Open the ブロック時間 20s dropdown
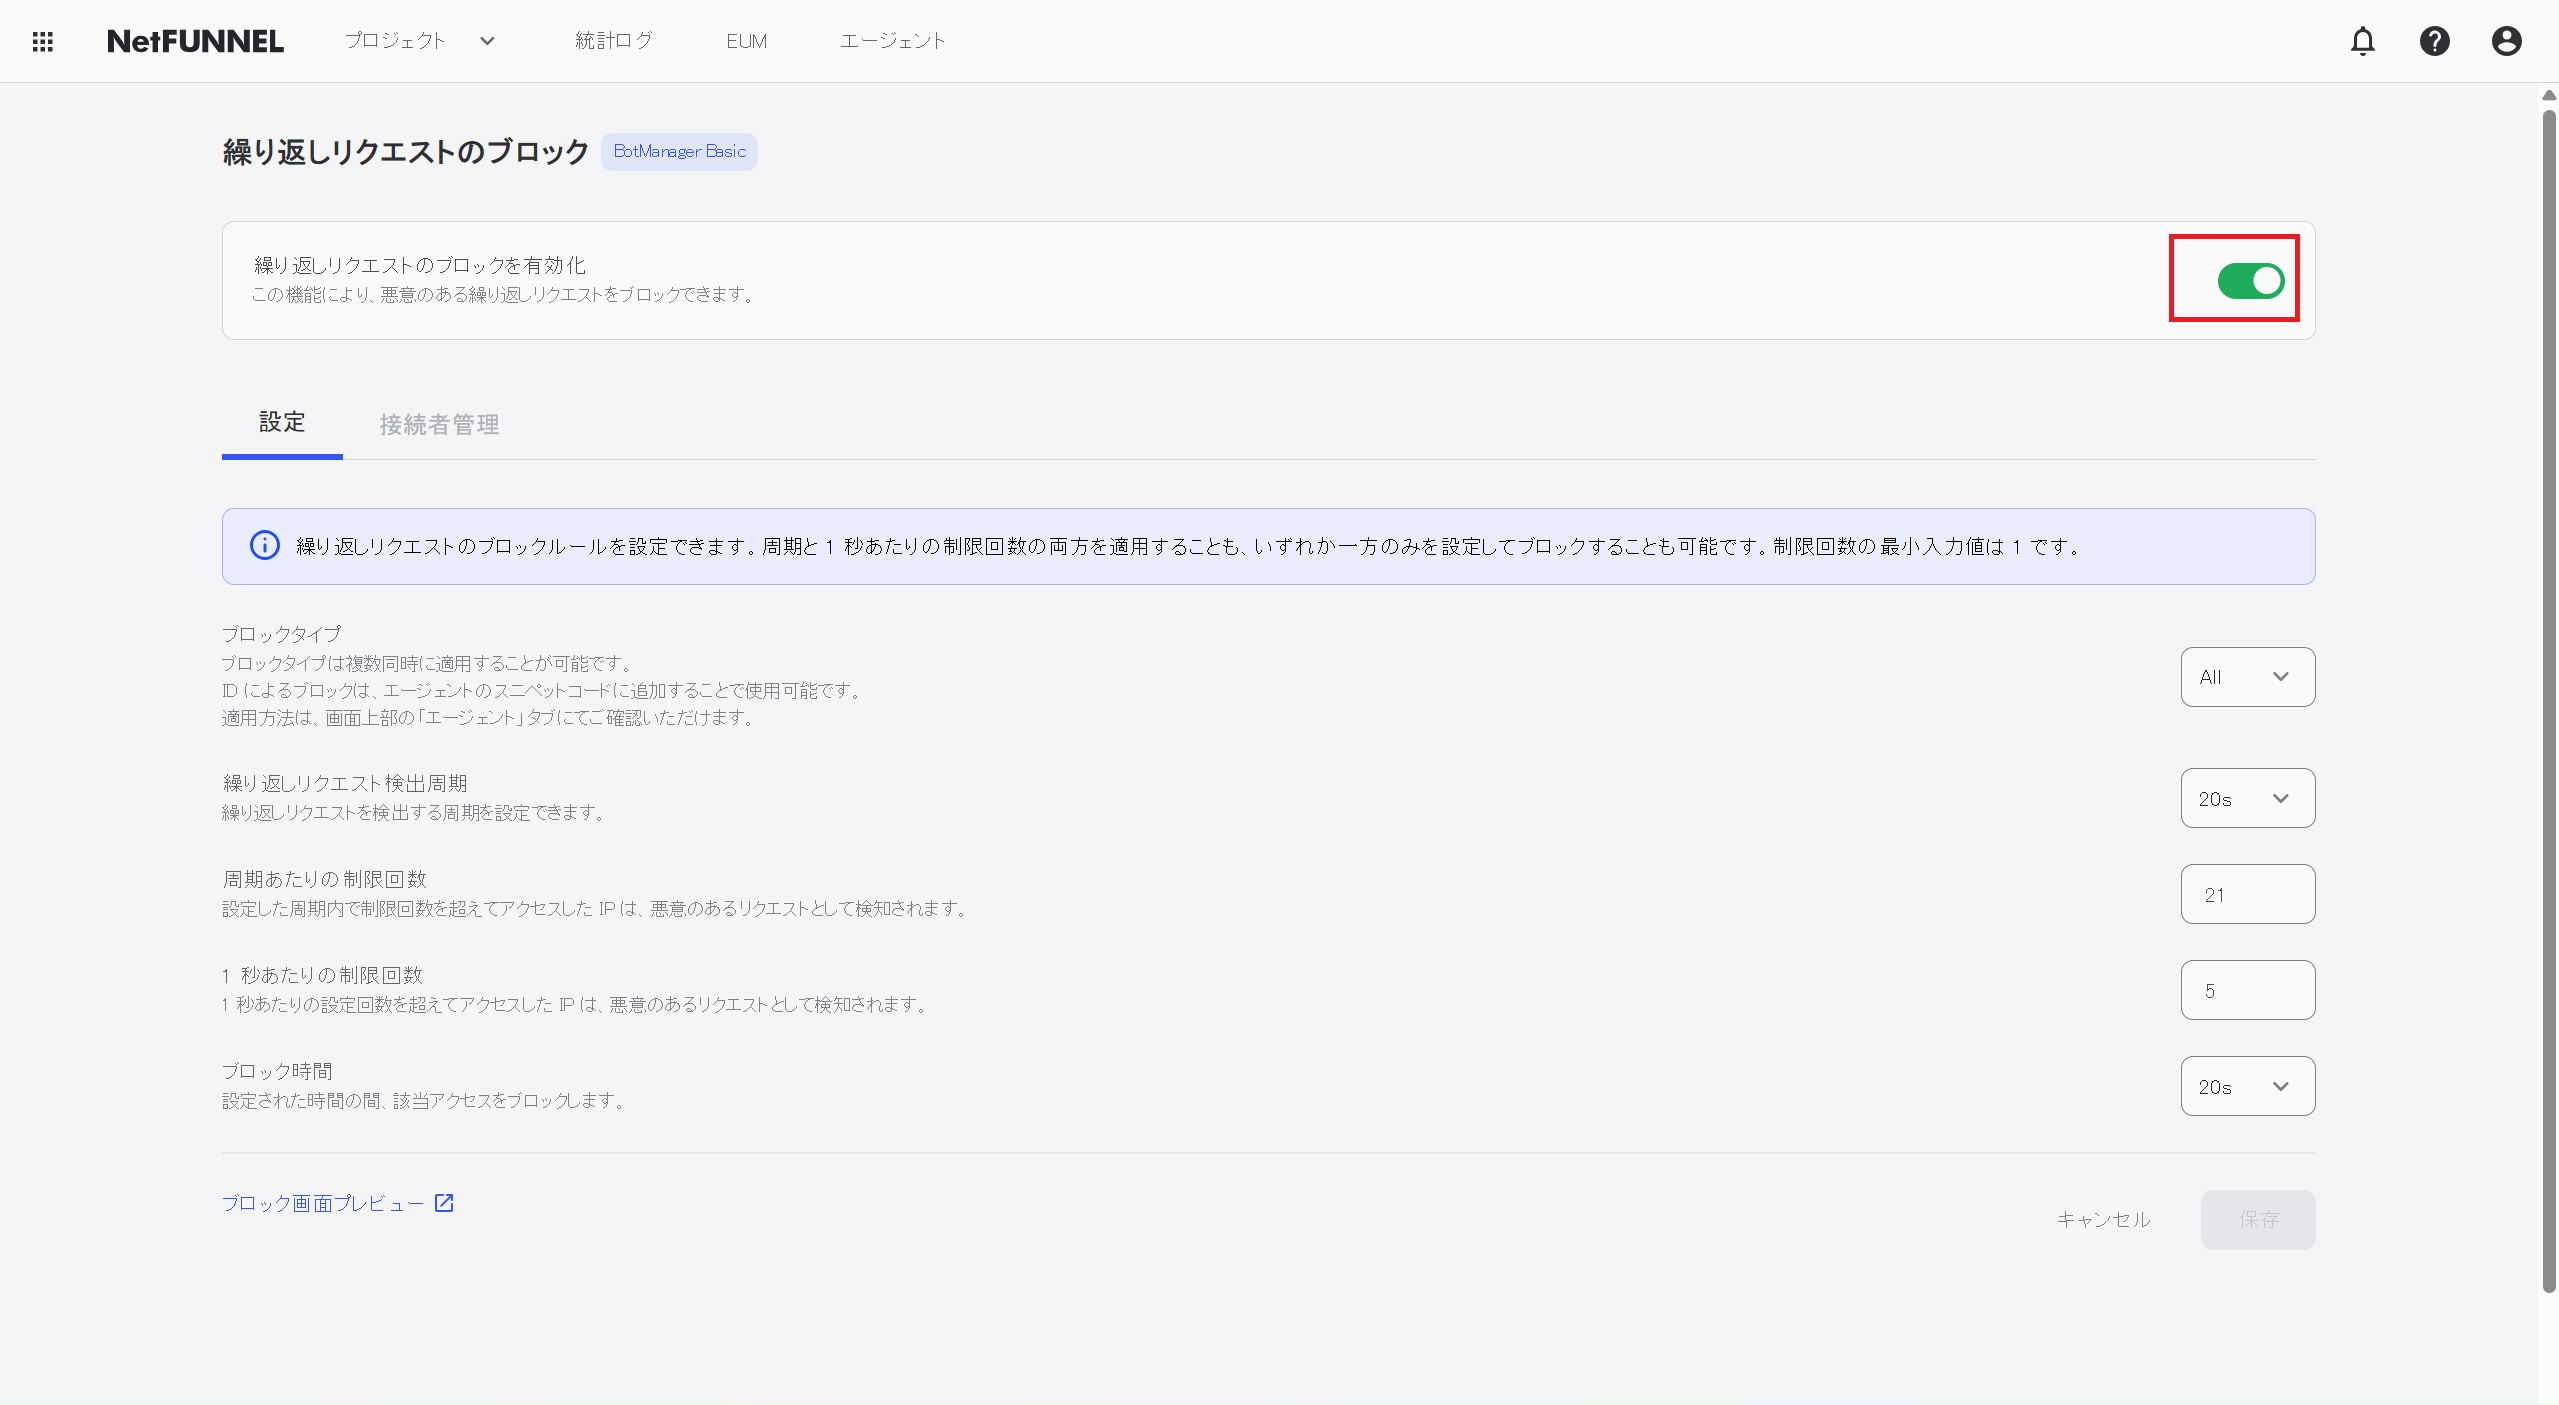The image size is (2559, 1405). pos(2246,1086)
